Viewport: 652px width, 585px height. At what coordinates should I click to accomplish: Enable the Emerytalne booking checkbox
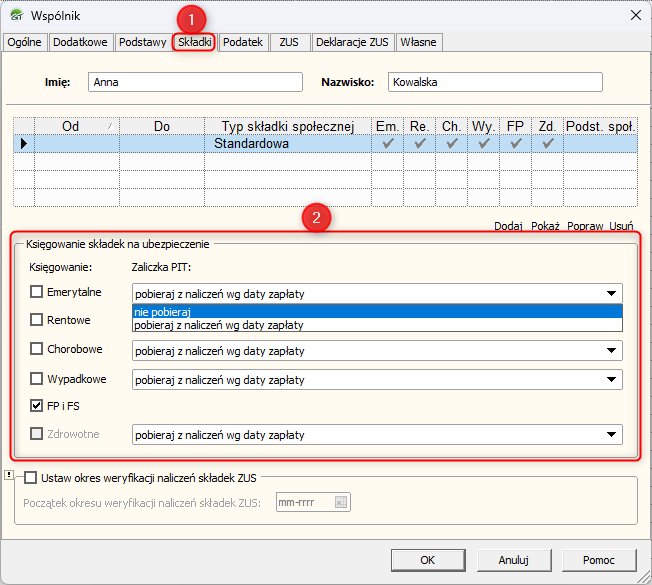pos(37,292)
